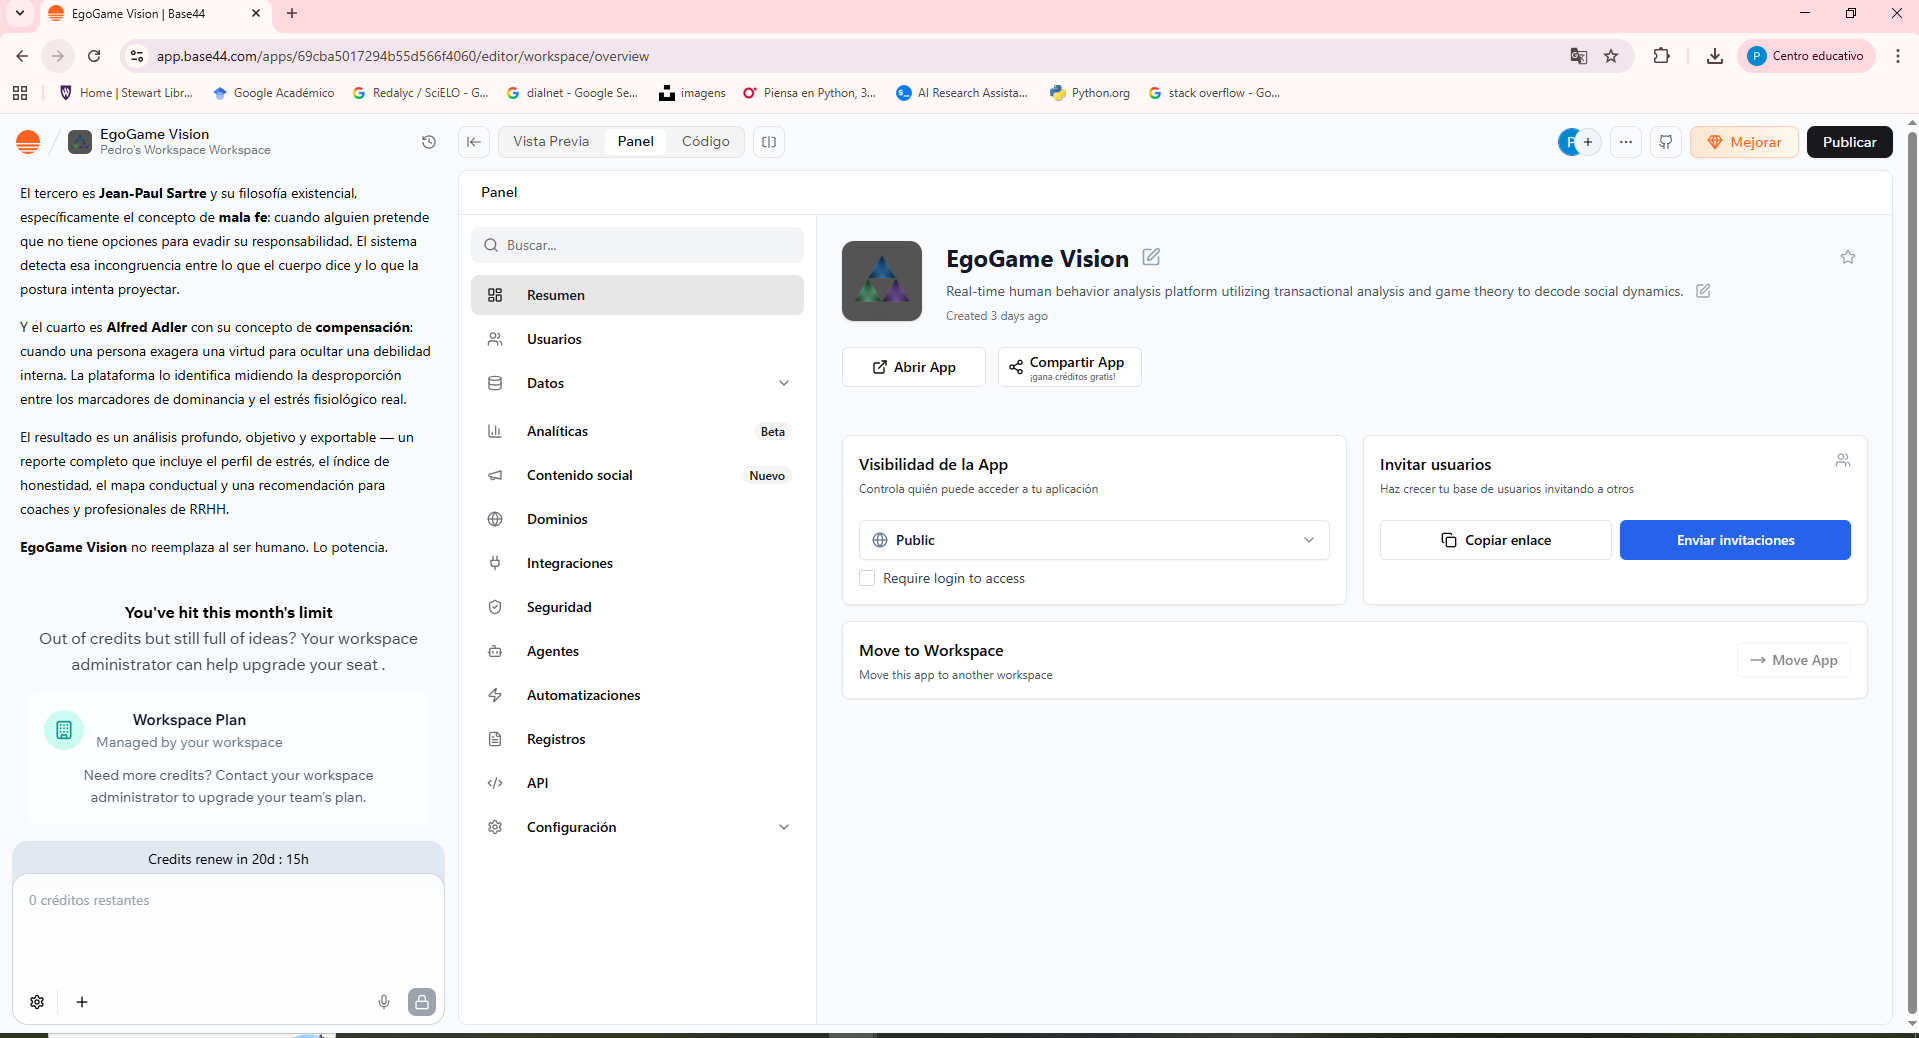Click the Mejorar upgrade button
The width and height of the screenshot is (1919, 1038).
tap(1744, 142)
